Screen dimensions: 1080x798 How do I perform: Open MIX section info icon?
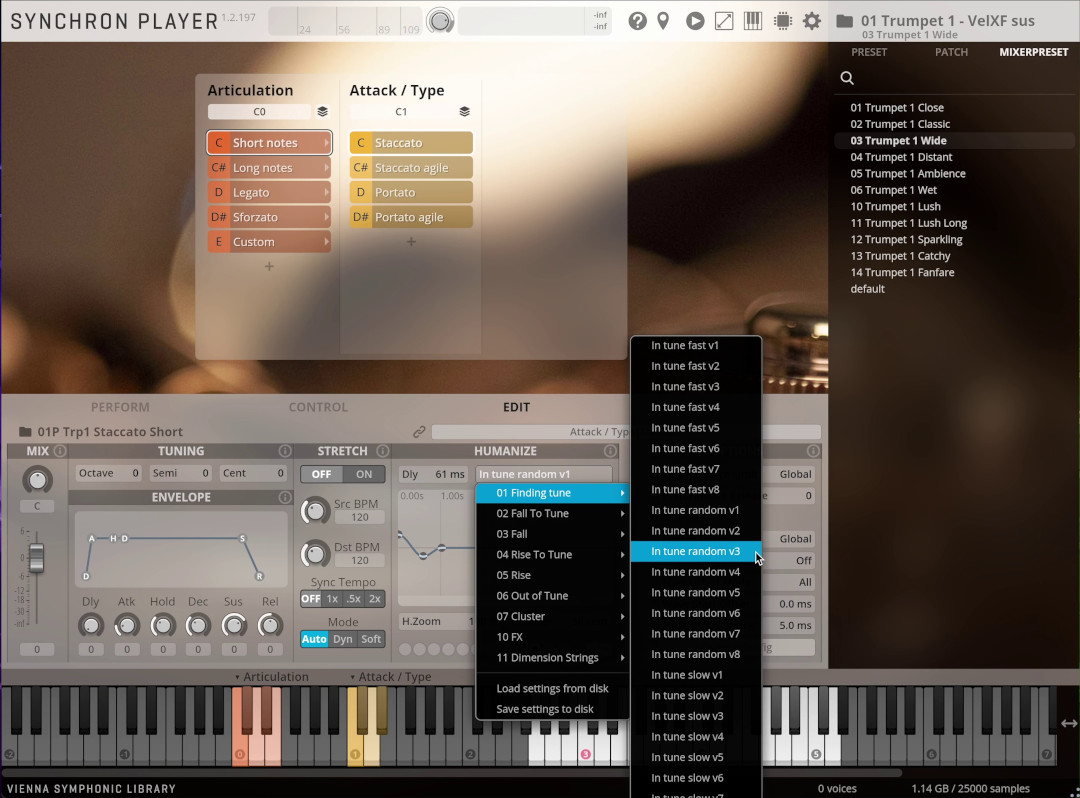tap(60, 451)
